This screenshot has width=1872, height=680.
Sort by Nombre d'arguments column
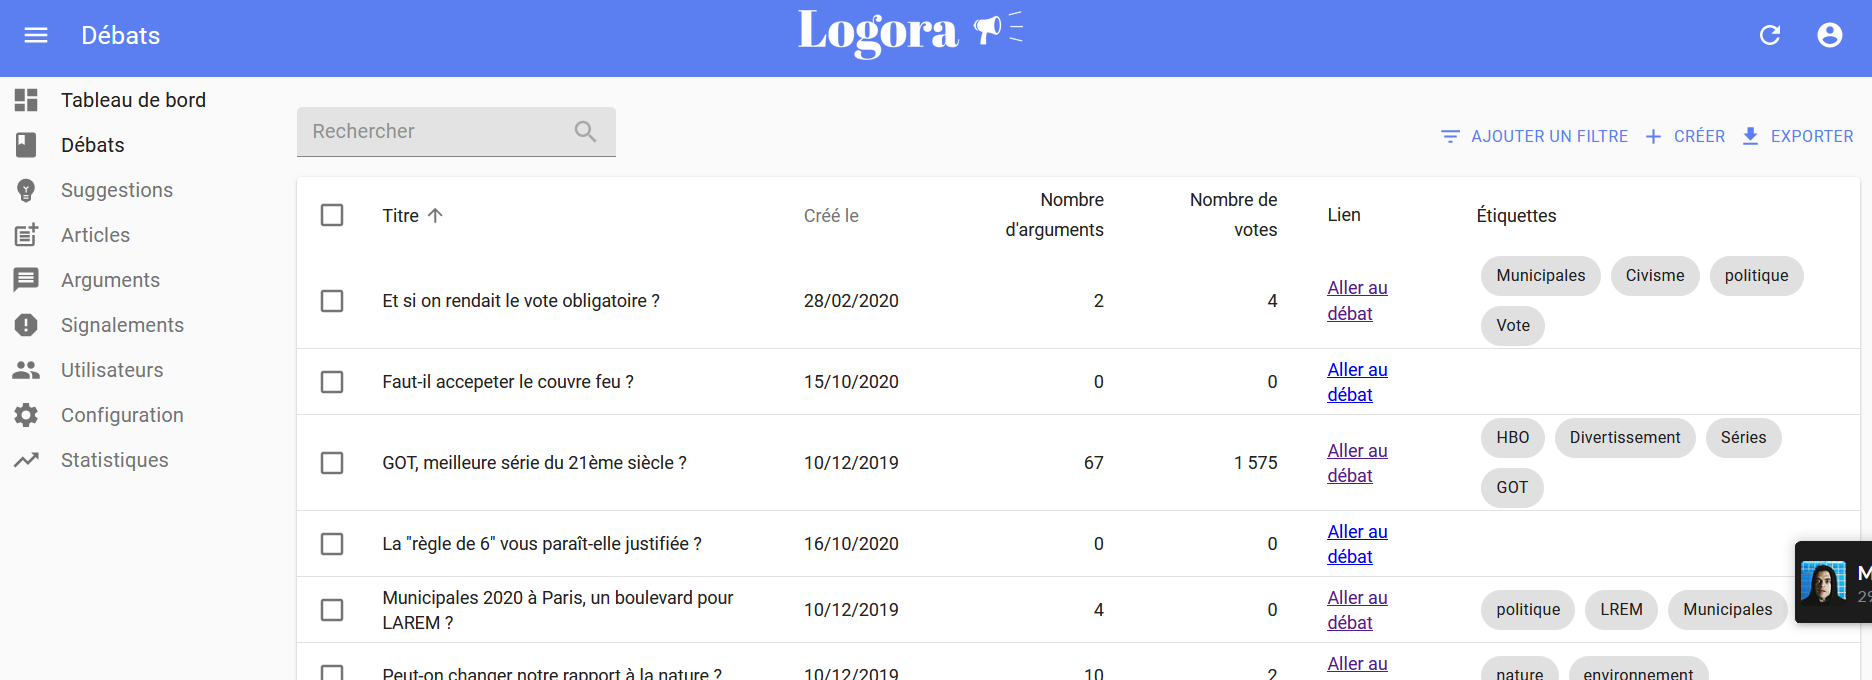tap(1054, 215)
